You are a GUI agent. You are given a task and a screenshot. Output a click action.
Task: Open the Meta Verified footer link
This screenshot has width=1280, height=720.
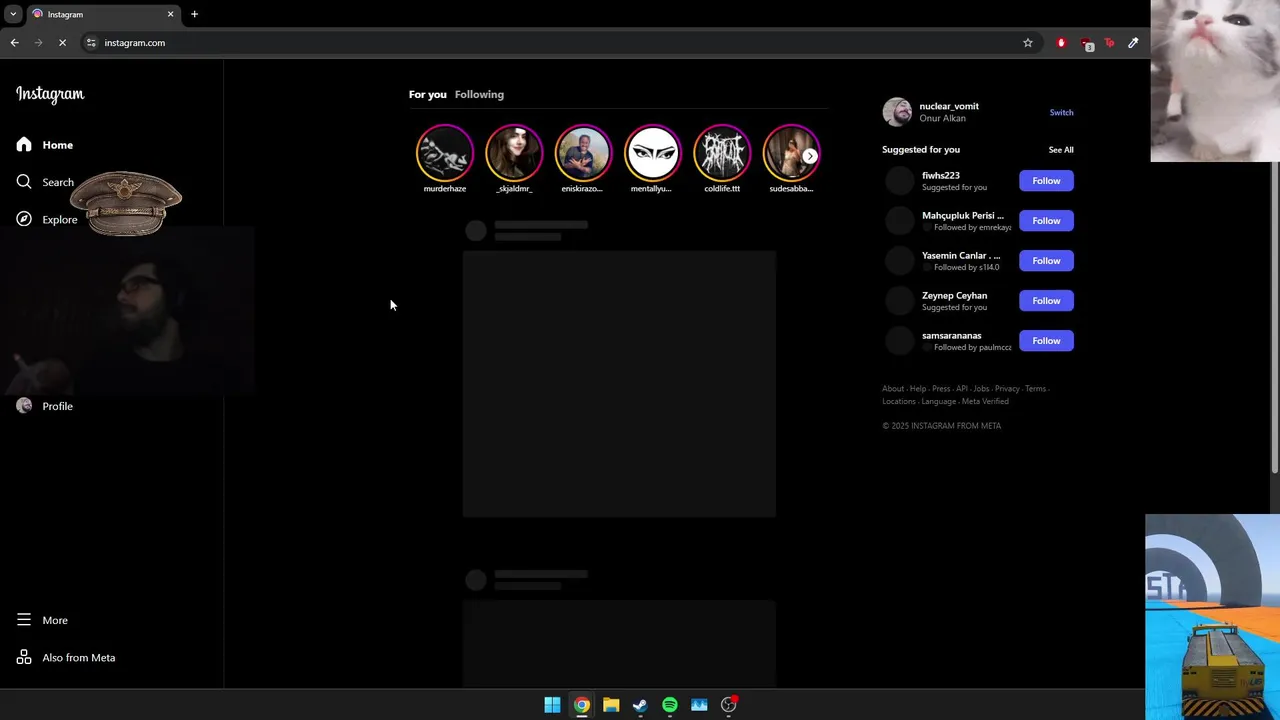985,401
